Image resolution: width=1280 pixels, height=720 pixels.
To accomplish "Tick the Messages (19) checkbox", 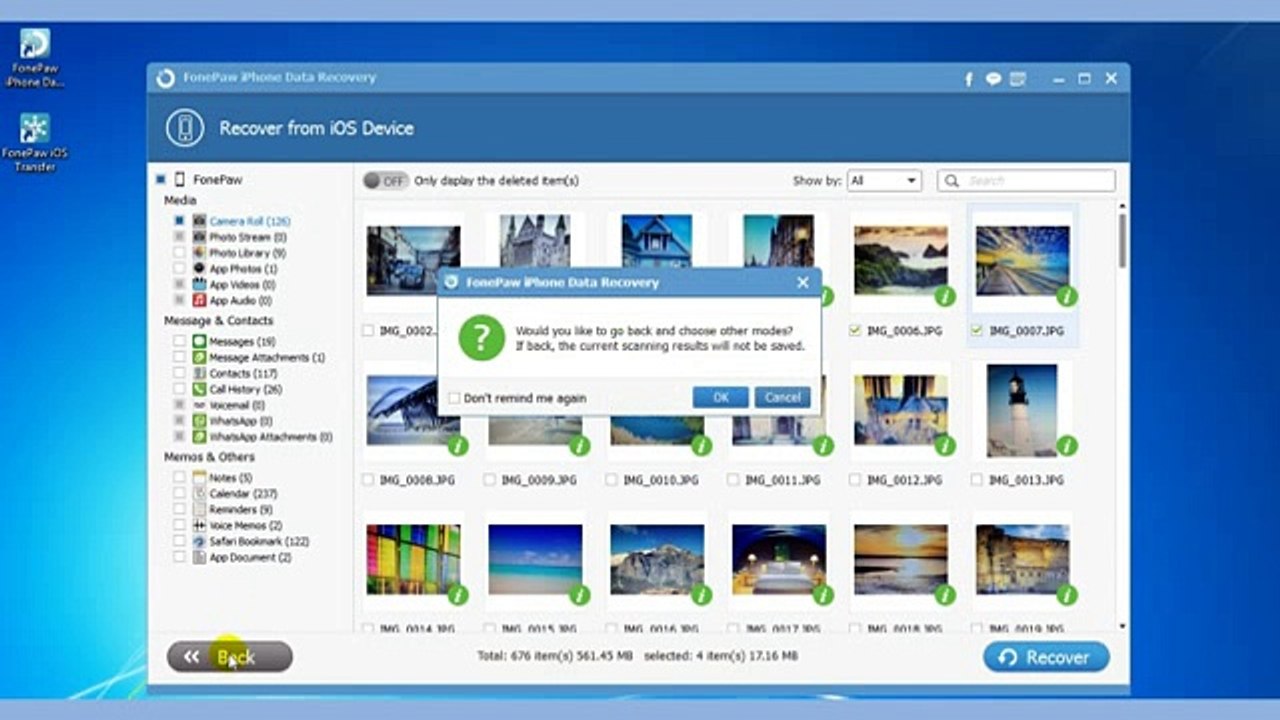I will [179, 342].
